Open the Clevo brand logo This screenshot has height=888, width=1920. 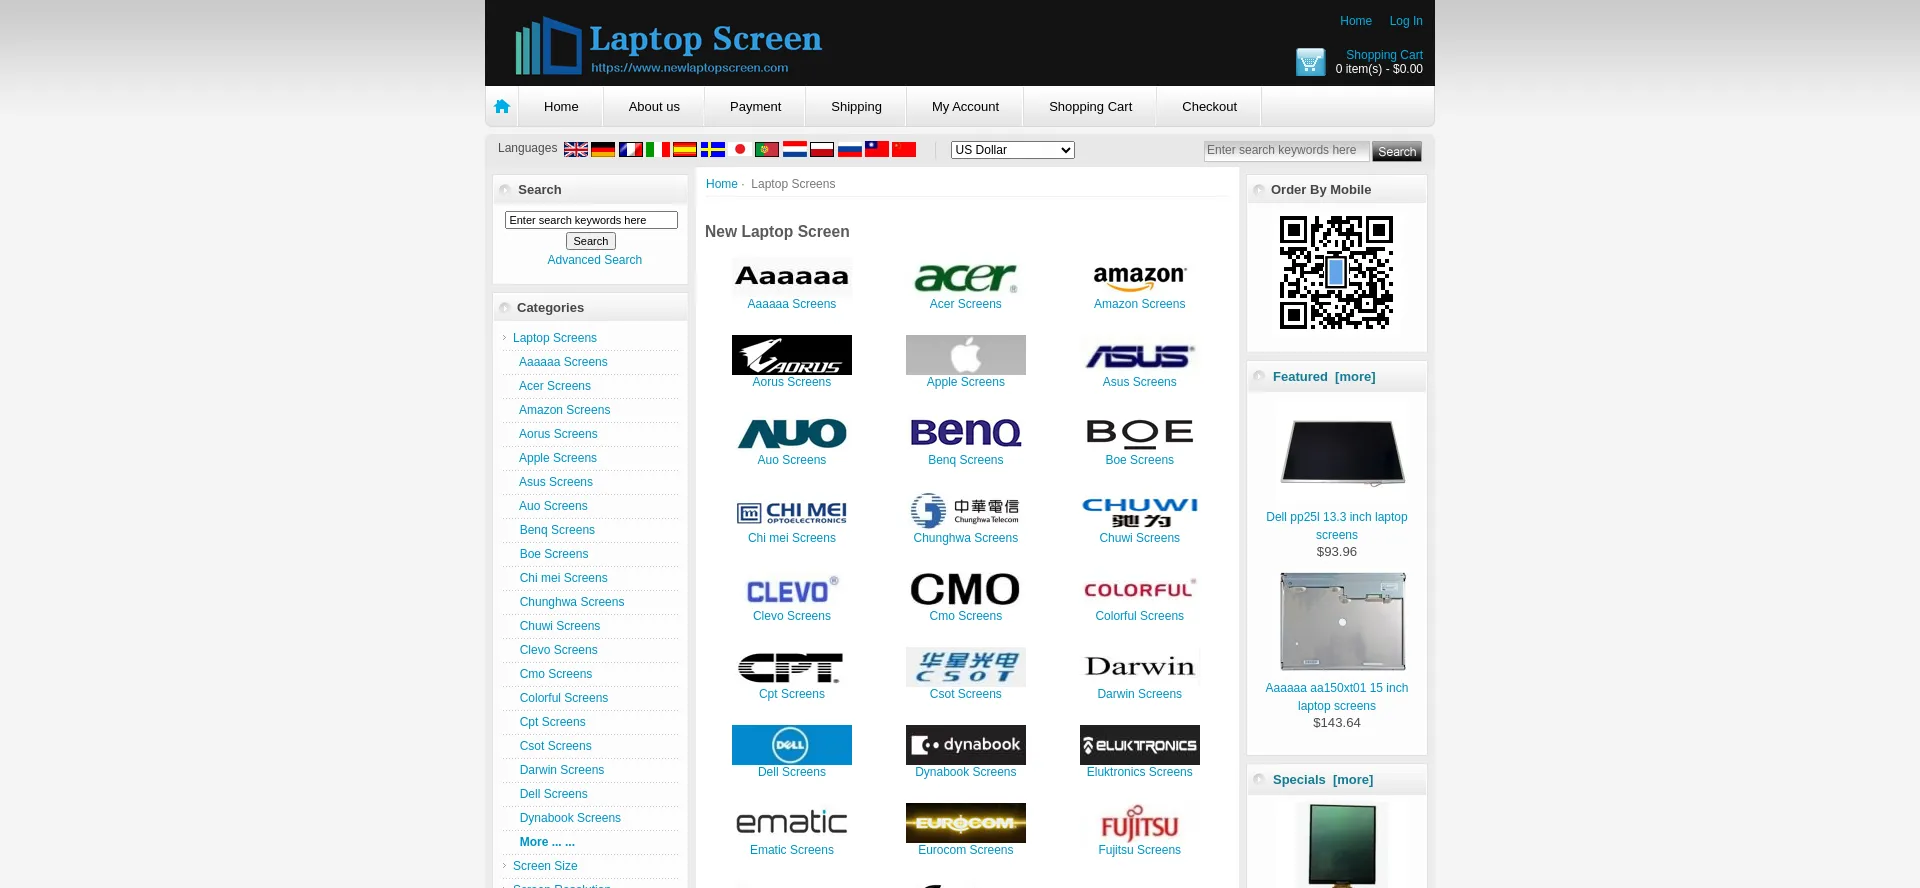coord(792,589)
